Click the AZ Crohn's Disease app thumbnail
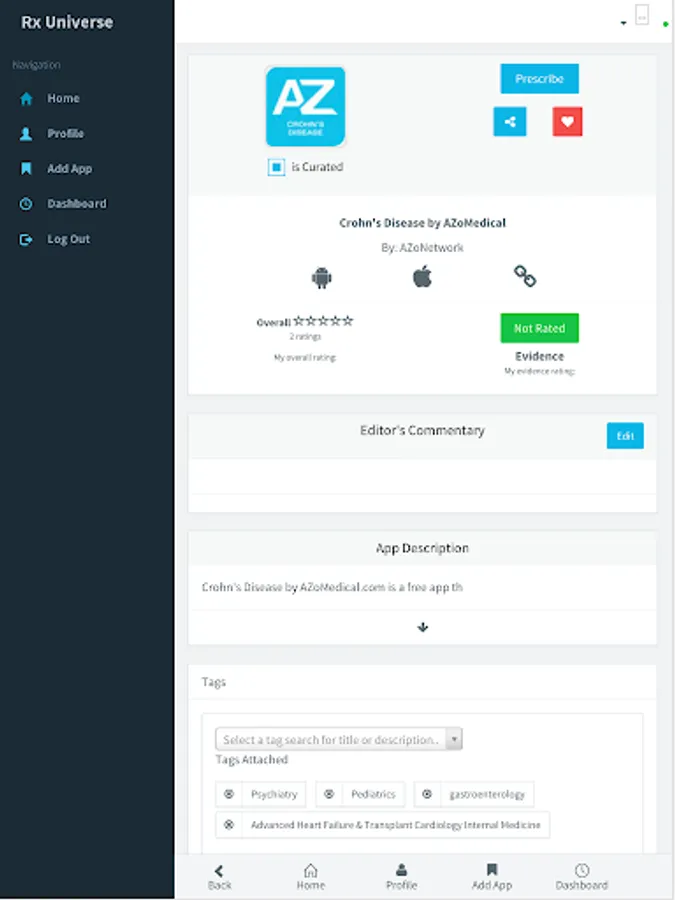This screenshot has height=900, width=675. [305, 107]
